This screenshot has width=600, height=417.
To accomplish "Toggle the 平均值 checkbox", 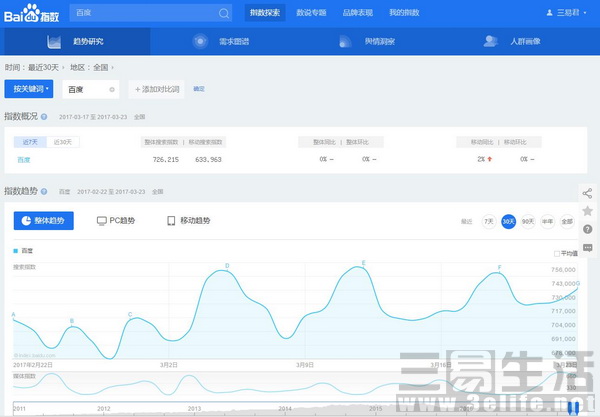I will (x=557, y=254).
